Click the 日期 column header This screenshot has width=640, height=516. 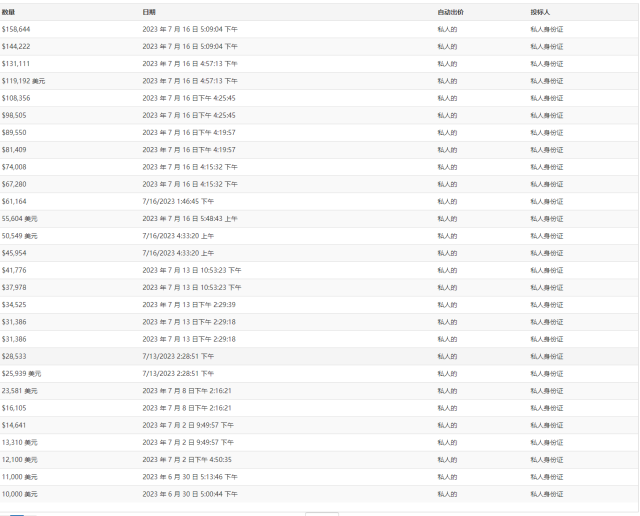tap(149, 12)
